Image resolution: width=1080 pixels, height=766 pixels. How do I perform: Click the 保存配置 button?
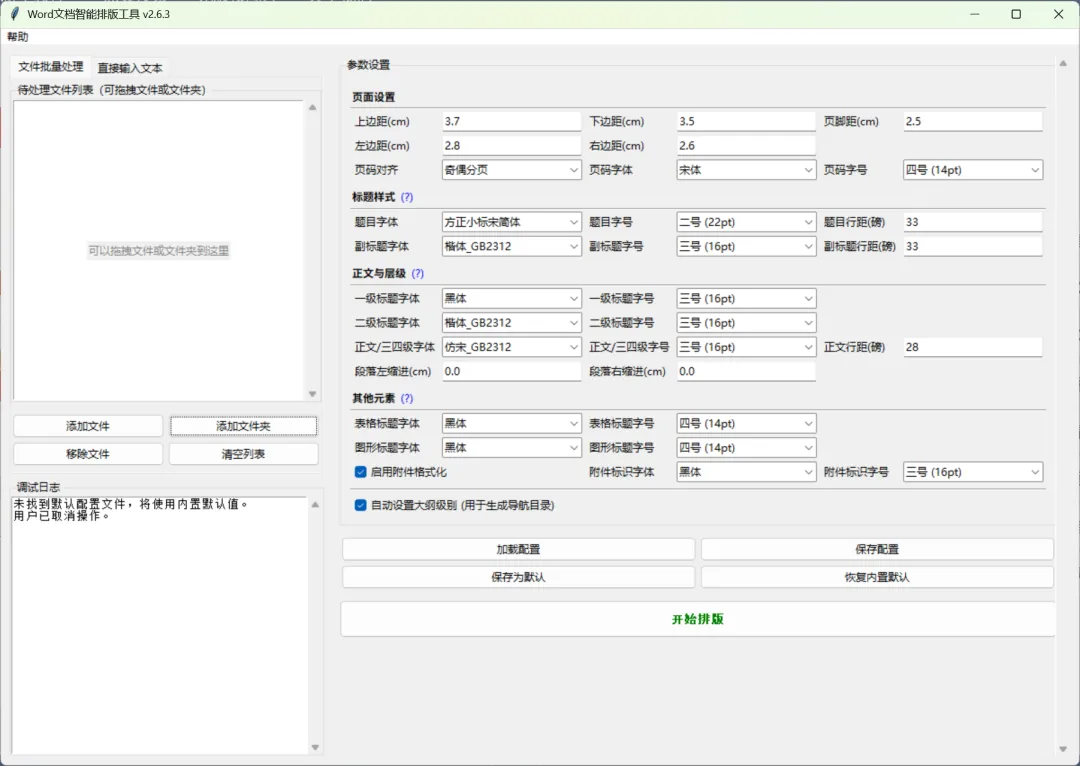pyautogui.click(x=877, y=549)
